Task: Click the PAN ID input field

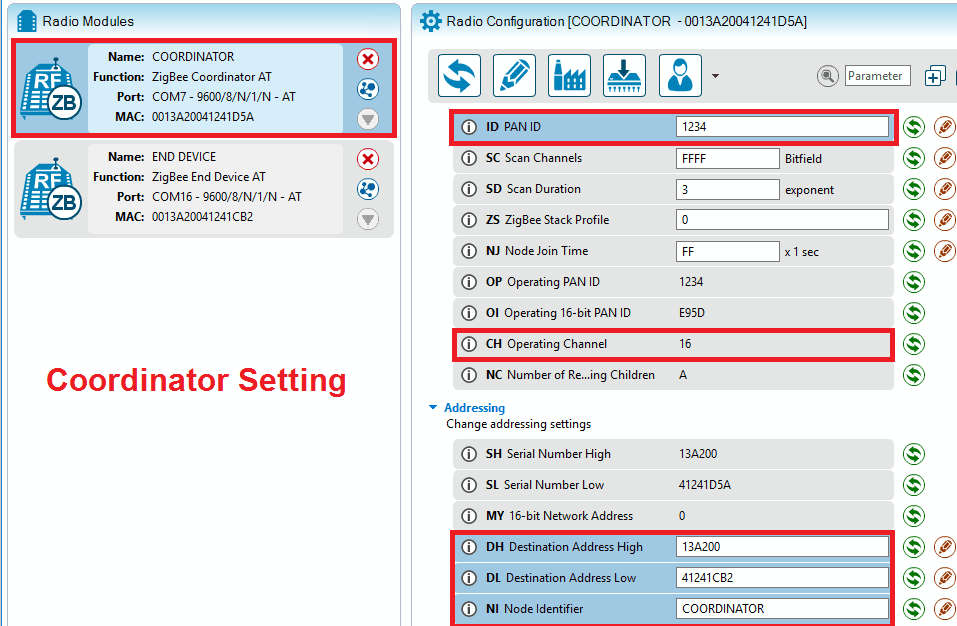Action: pos(782,127)
